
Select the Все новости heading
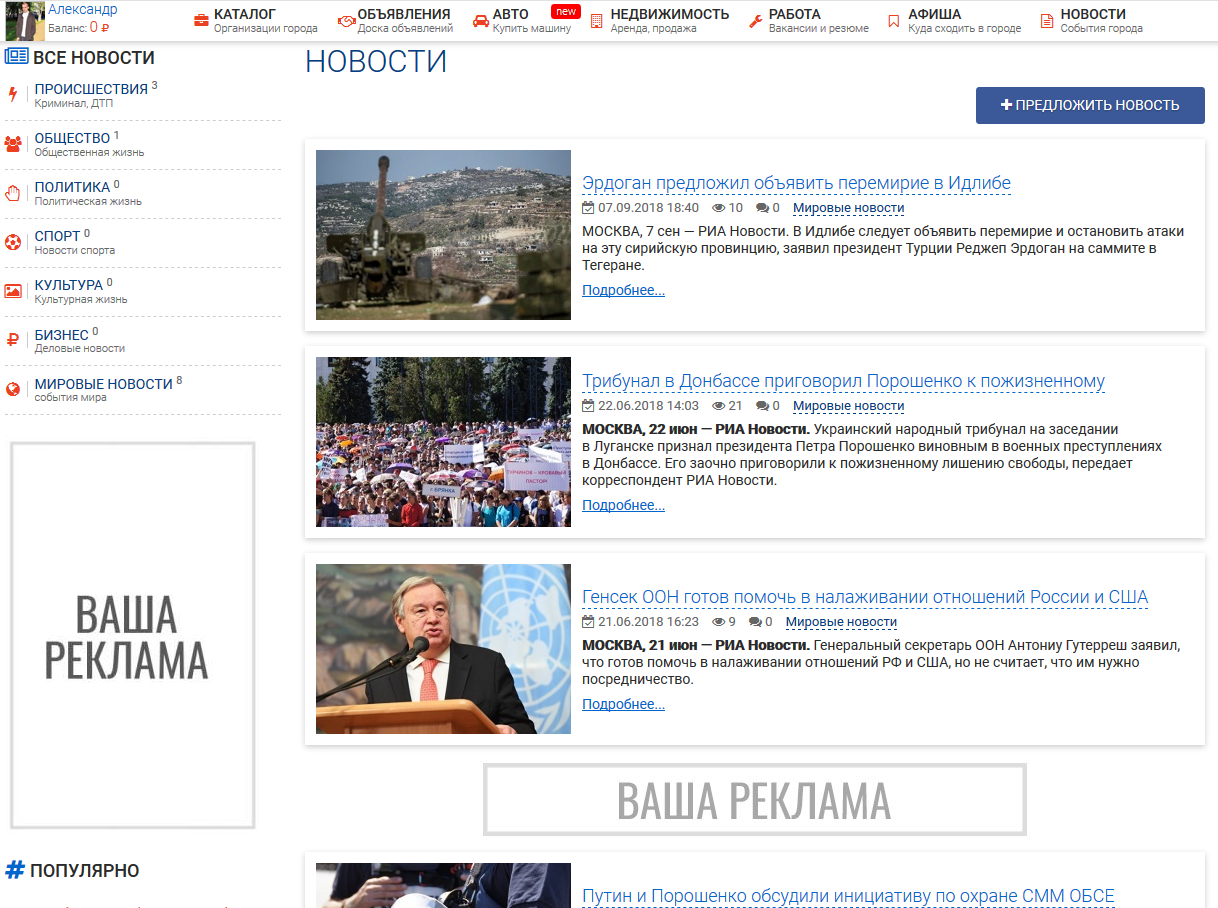point(94,58)
